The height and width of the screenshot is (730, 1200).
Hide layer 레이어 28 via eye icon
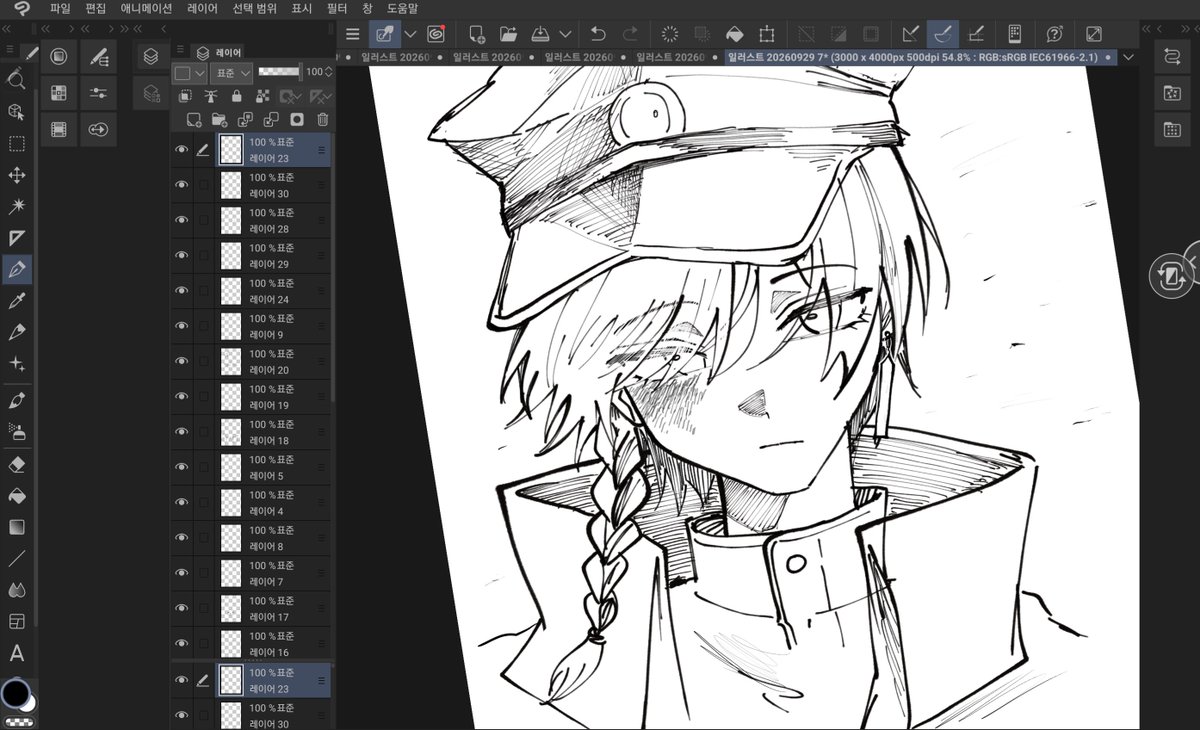181,220
